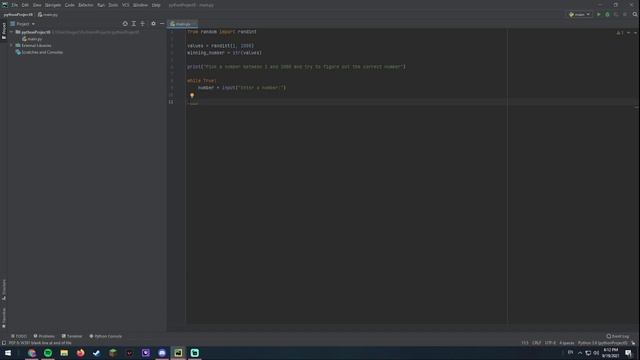
Task: Select the pythonProject root in tree
Action: (36, 32)
